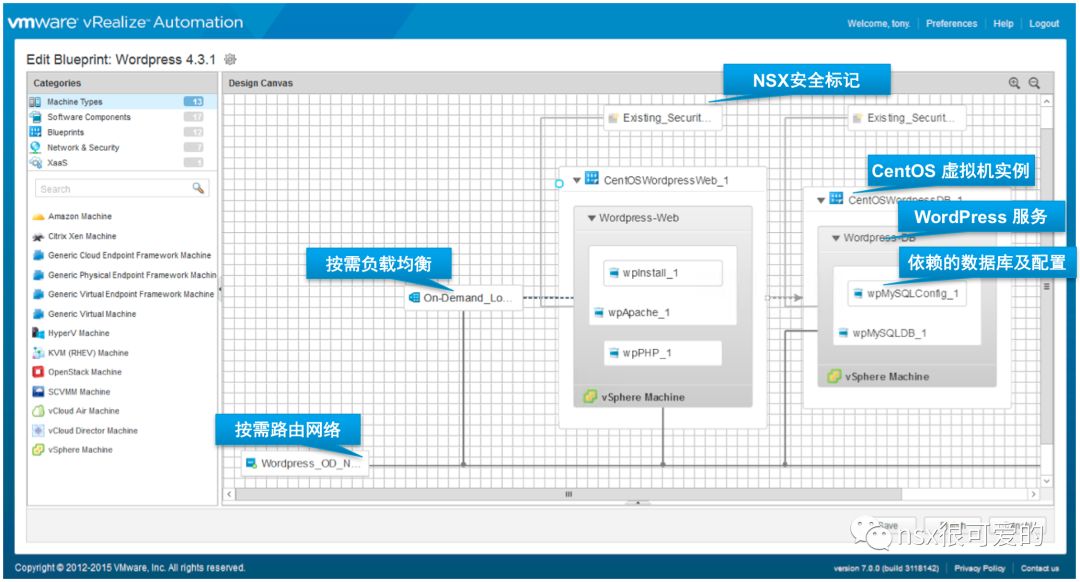The width and height of the screenshot is (1080, 582).
Task: Click the vCloud Air Machine icon
Action: pos(38,411)
